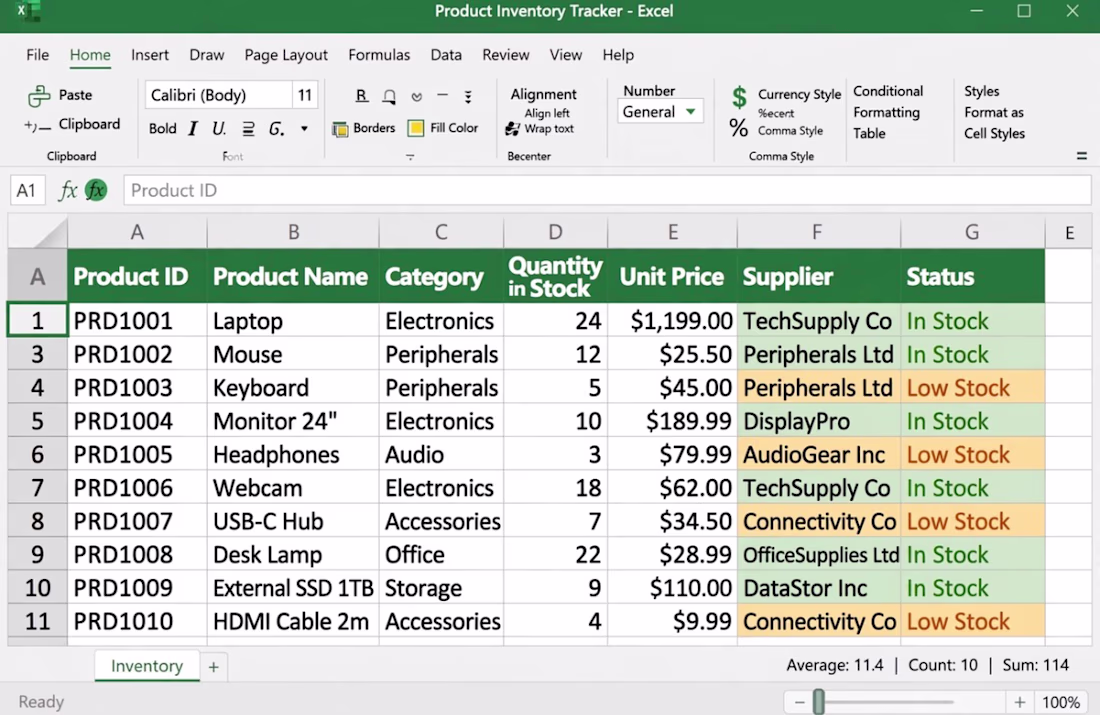
Task: Click the Format as button
Action: click(x=993, y=112)
